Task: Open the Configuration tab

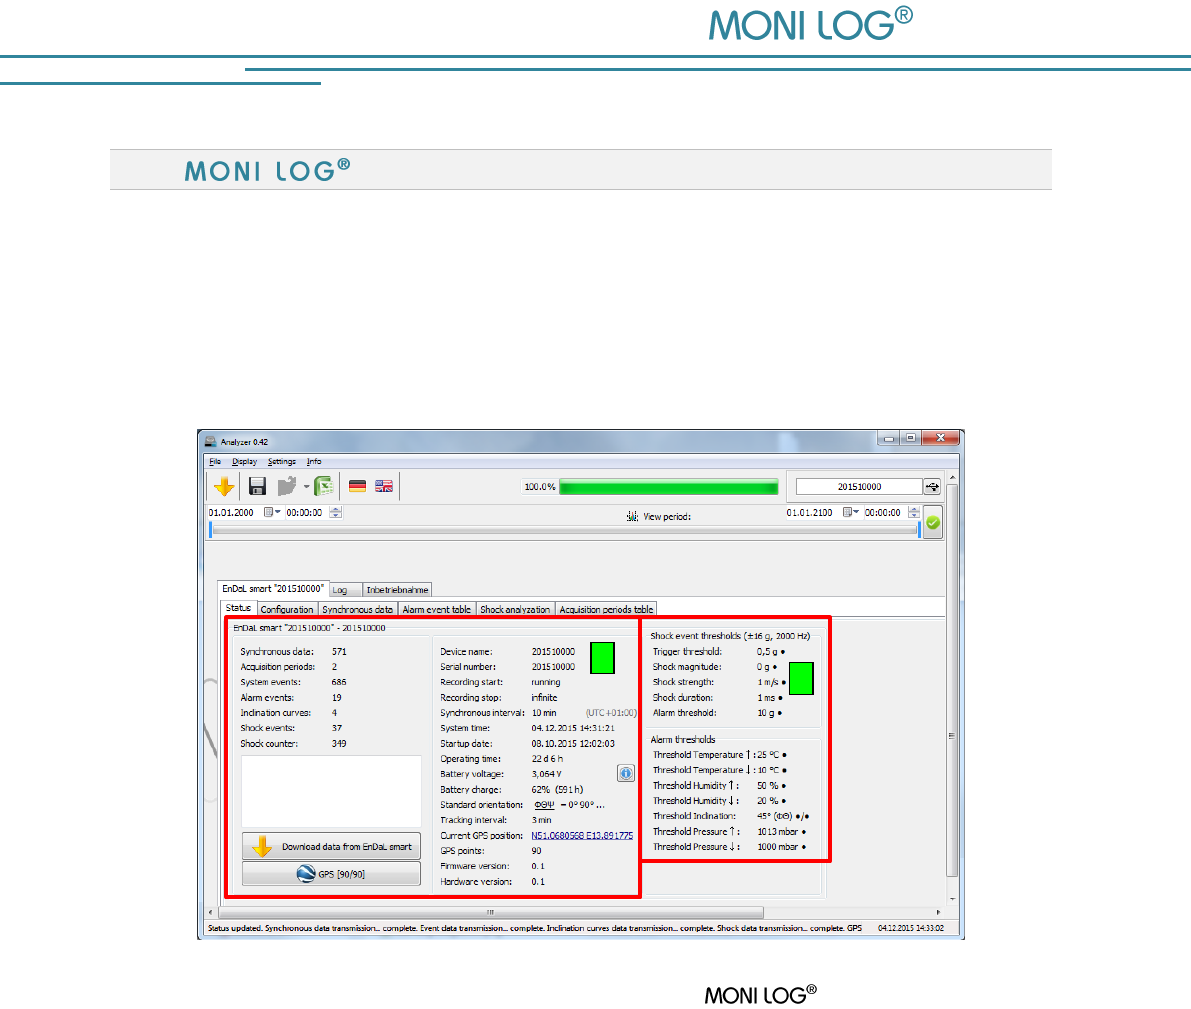Action: (286, 609)
